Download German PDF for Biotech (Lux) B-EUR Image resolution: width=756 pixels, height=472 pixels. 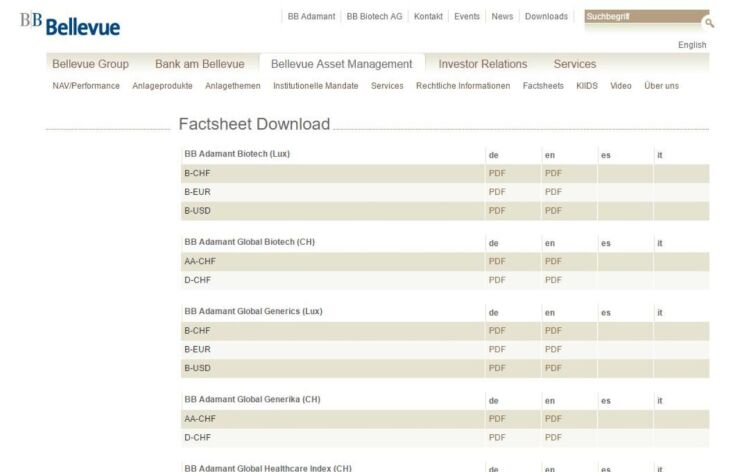point(497,192)
